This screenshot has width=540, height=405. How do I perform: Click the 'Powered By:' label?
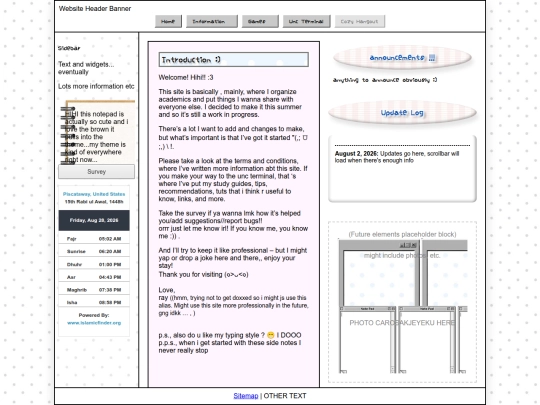click(x=94, y=315)
